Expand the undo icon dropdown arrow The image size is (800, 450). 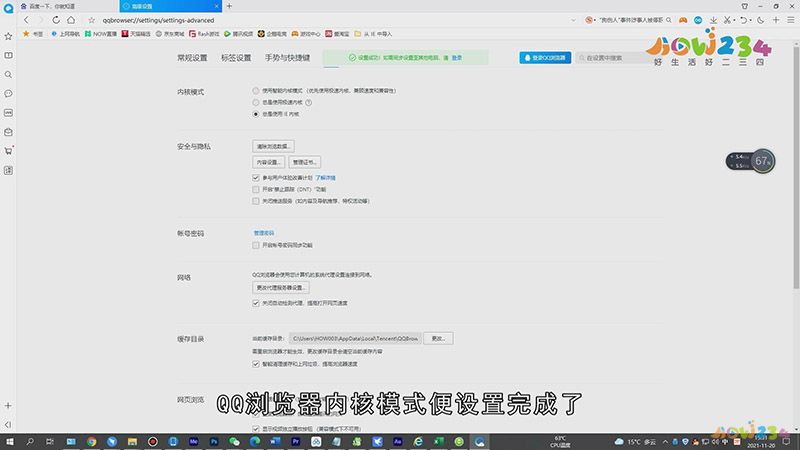[x=750, y=20]
